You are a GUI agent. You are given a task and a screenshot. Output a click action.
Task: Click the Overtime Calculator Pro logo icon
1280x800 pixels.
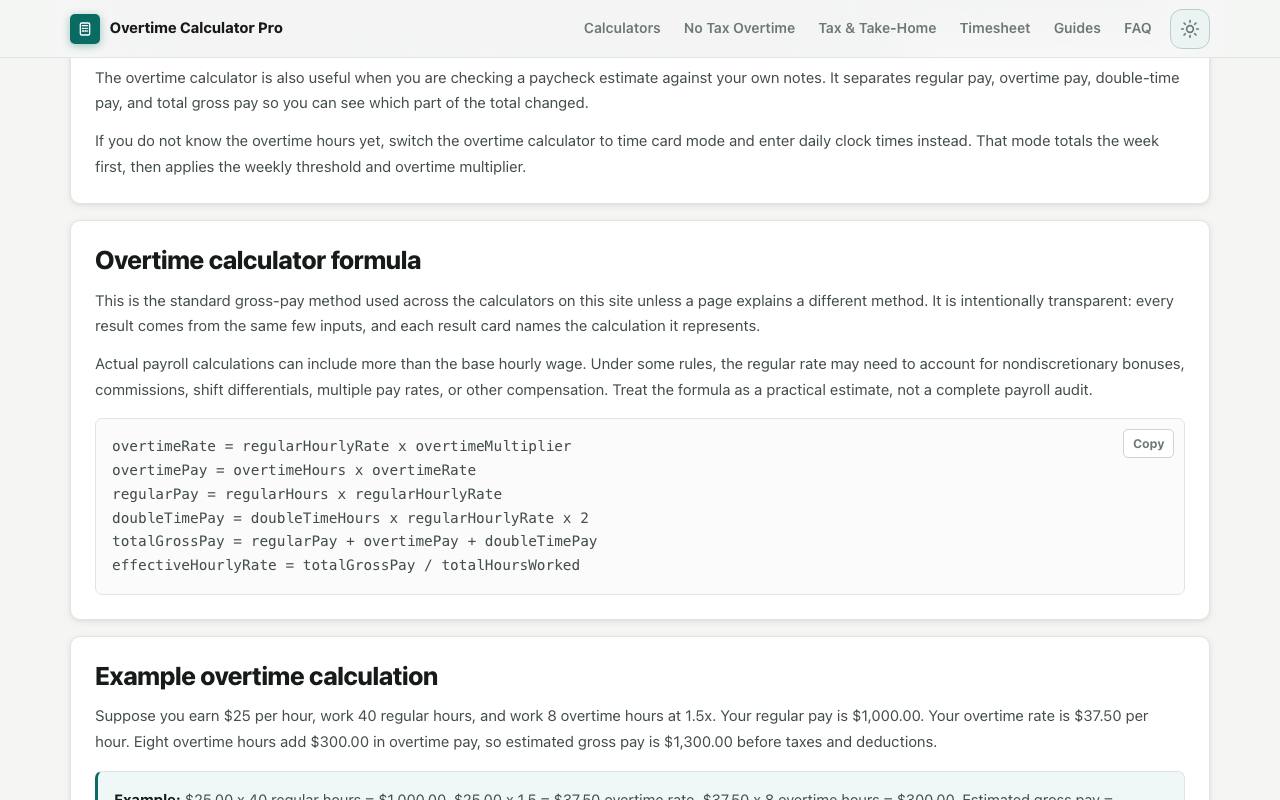(85, 29)
